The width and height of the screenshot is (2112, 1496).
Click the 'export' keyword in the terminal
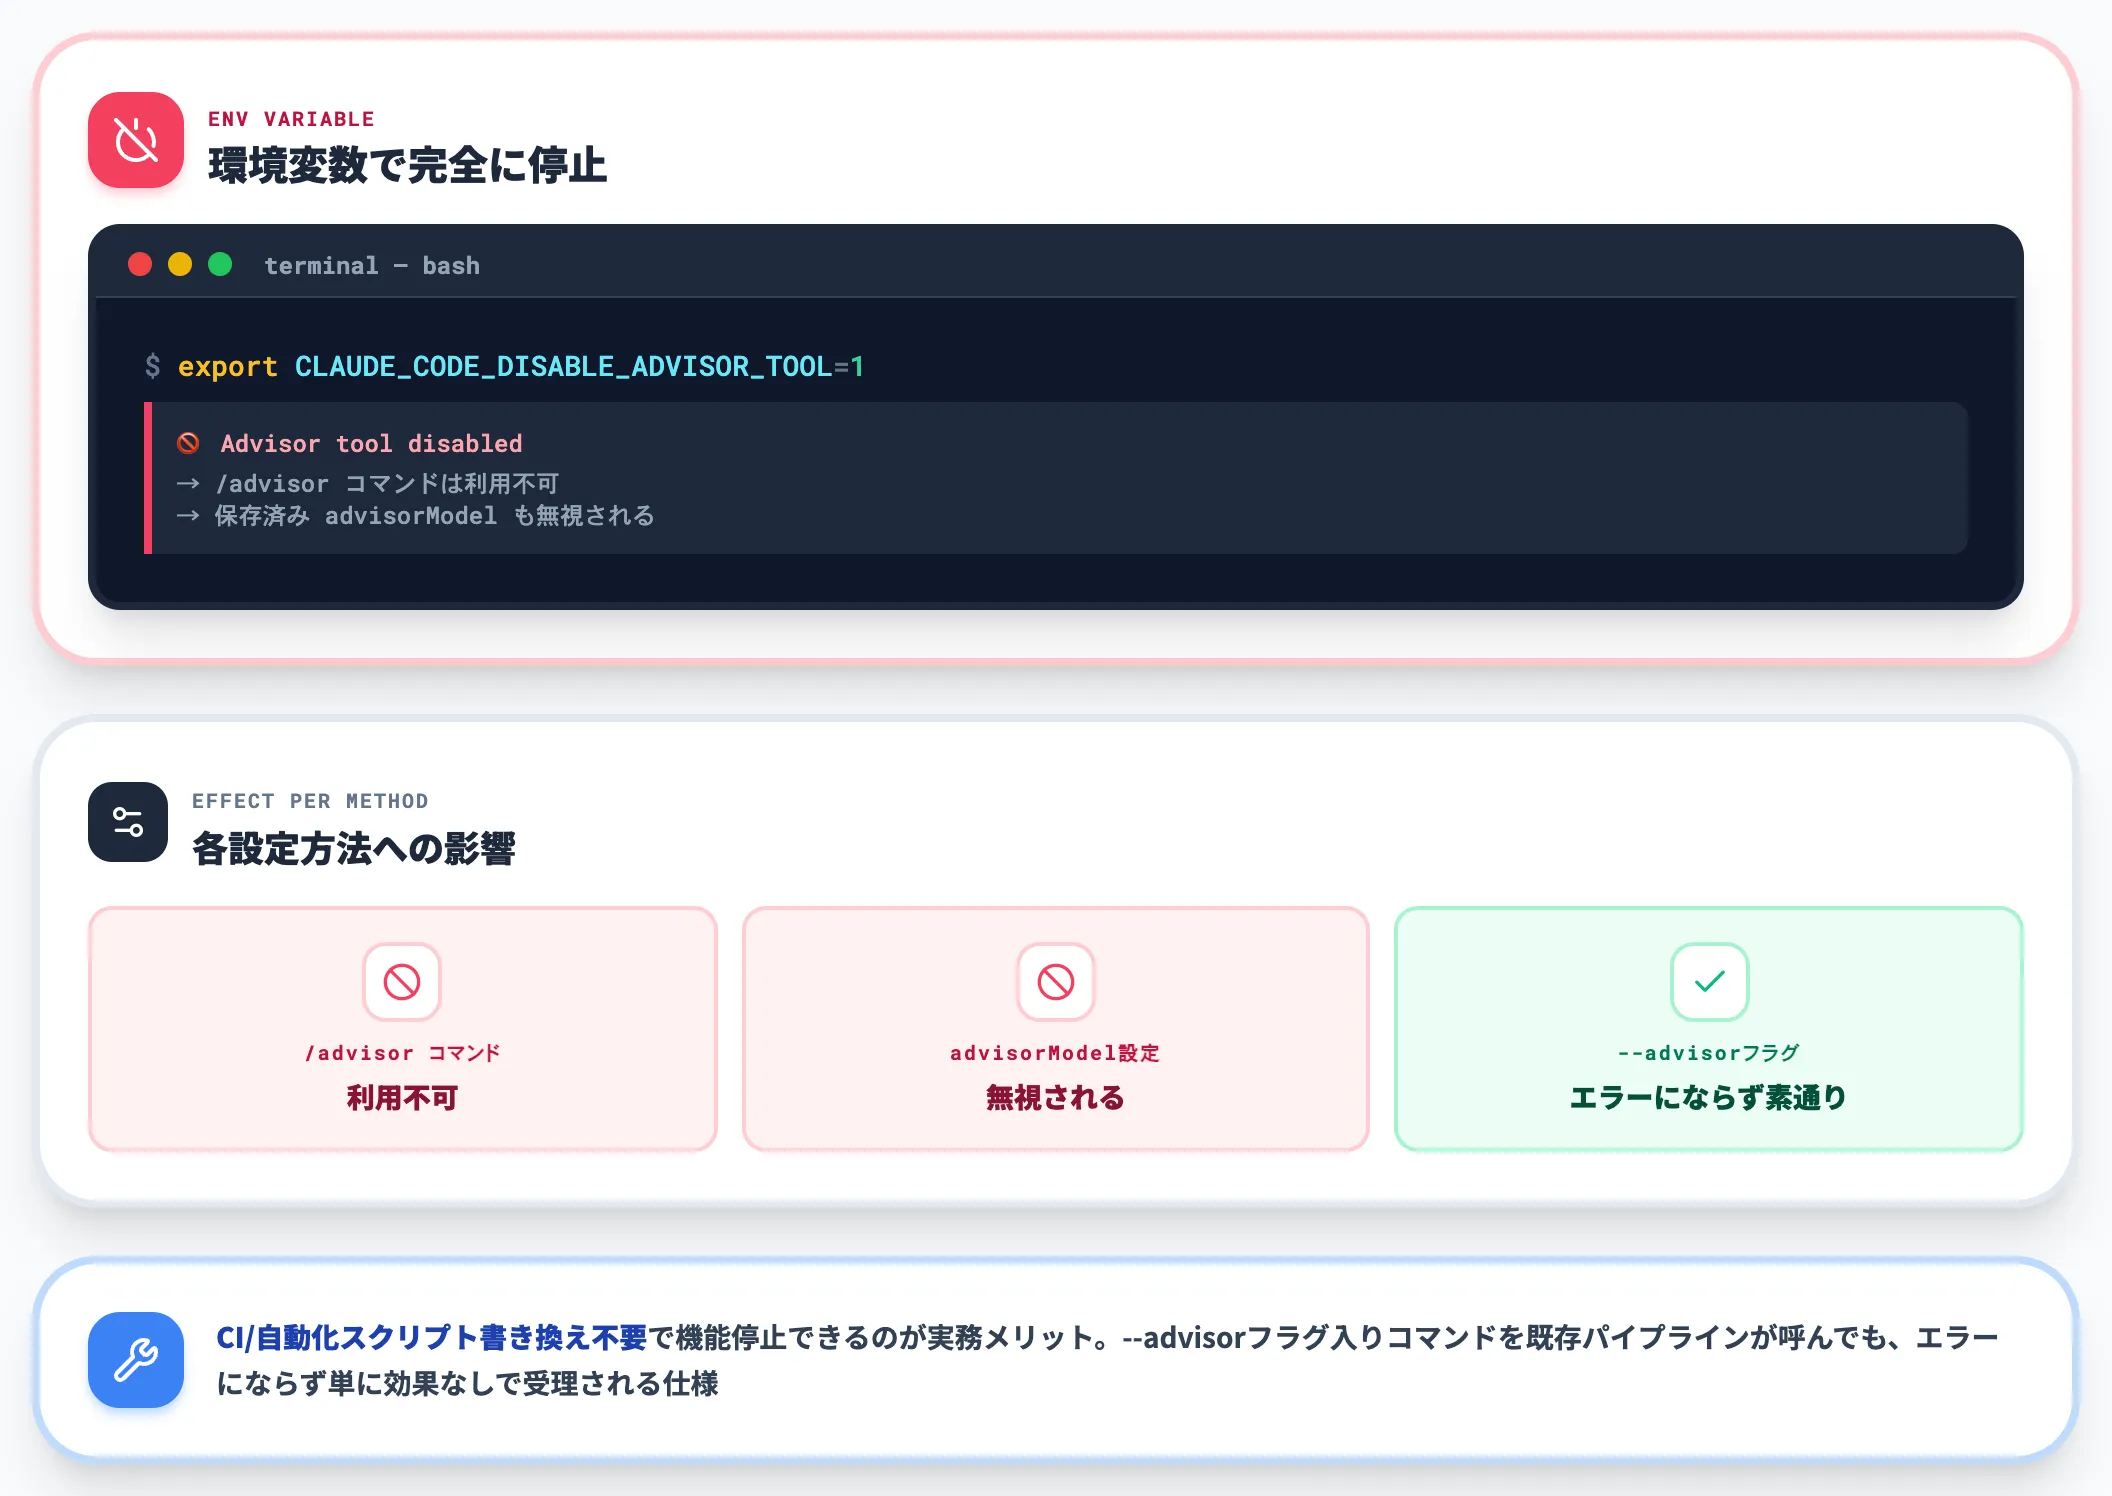click(228, 367)
